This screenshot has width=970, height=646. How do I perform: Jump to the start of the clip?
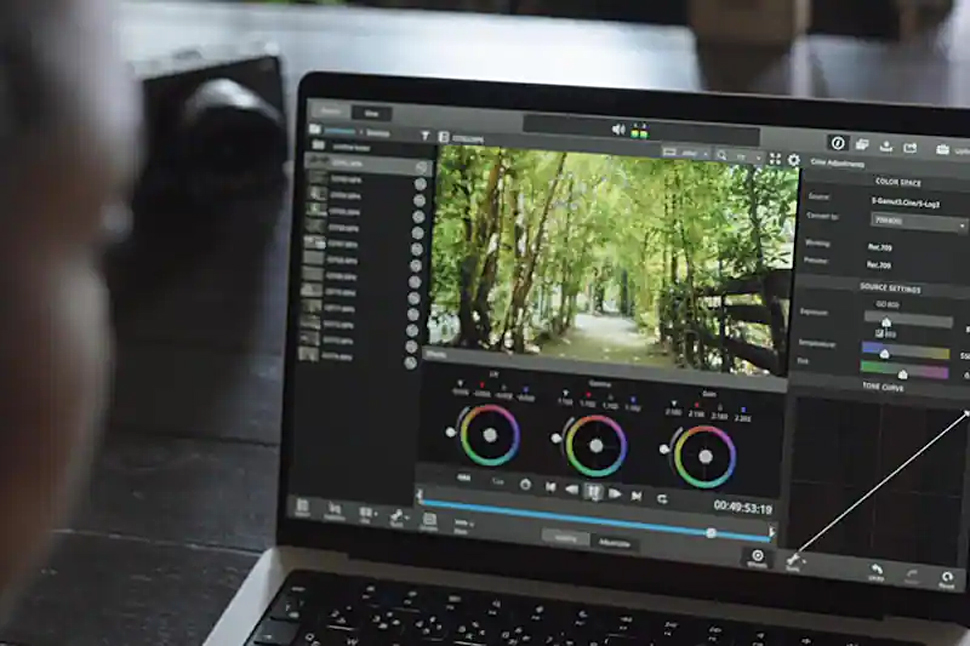pos(550,487)
